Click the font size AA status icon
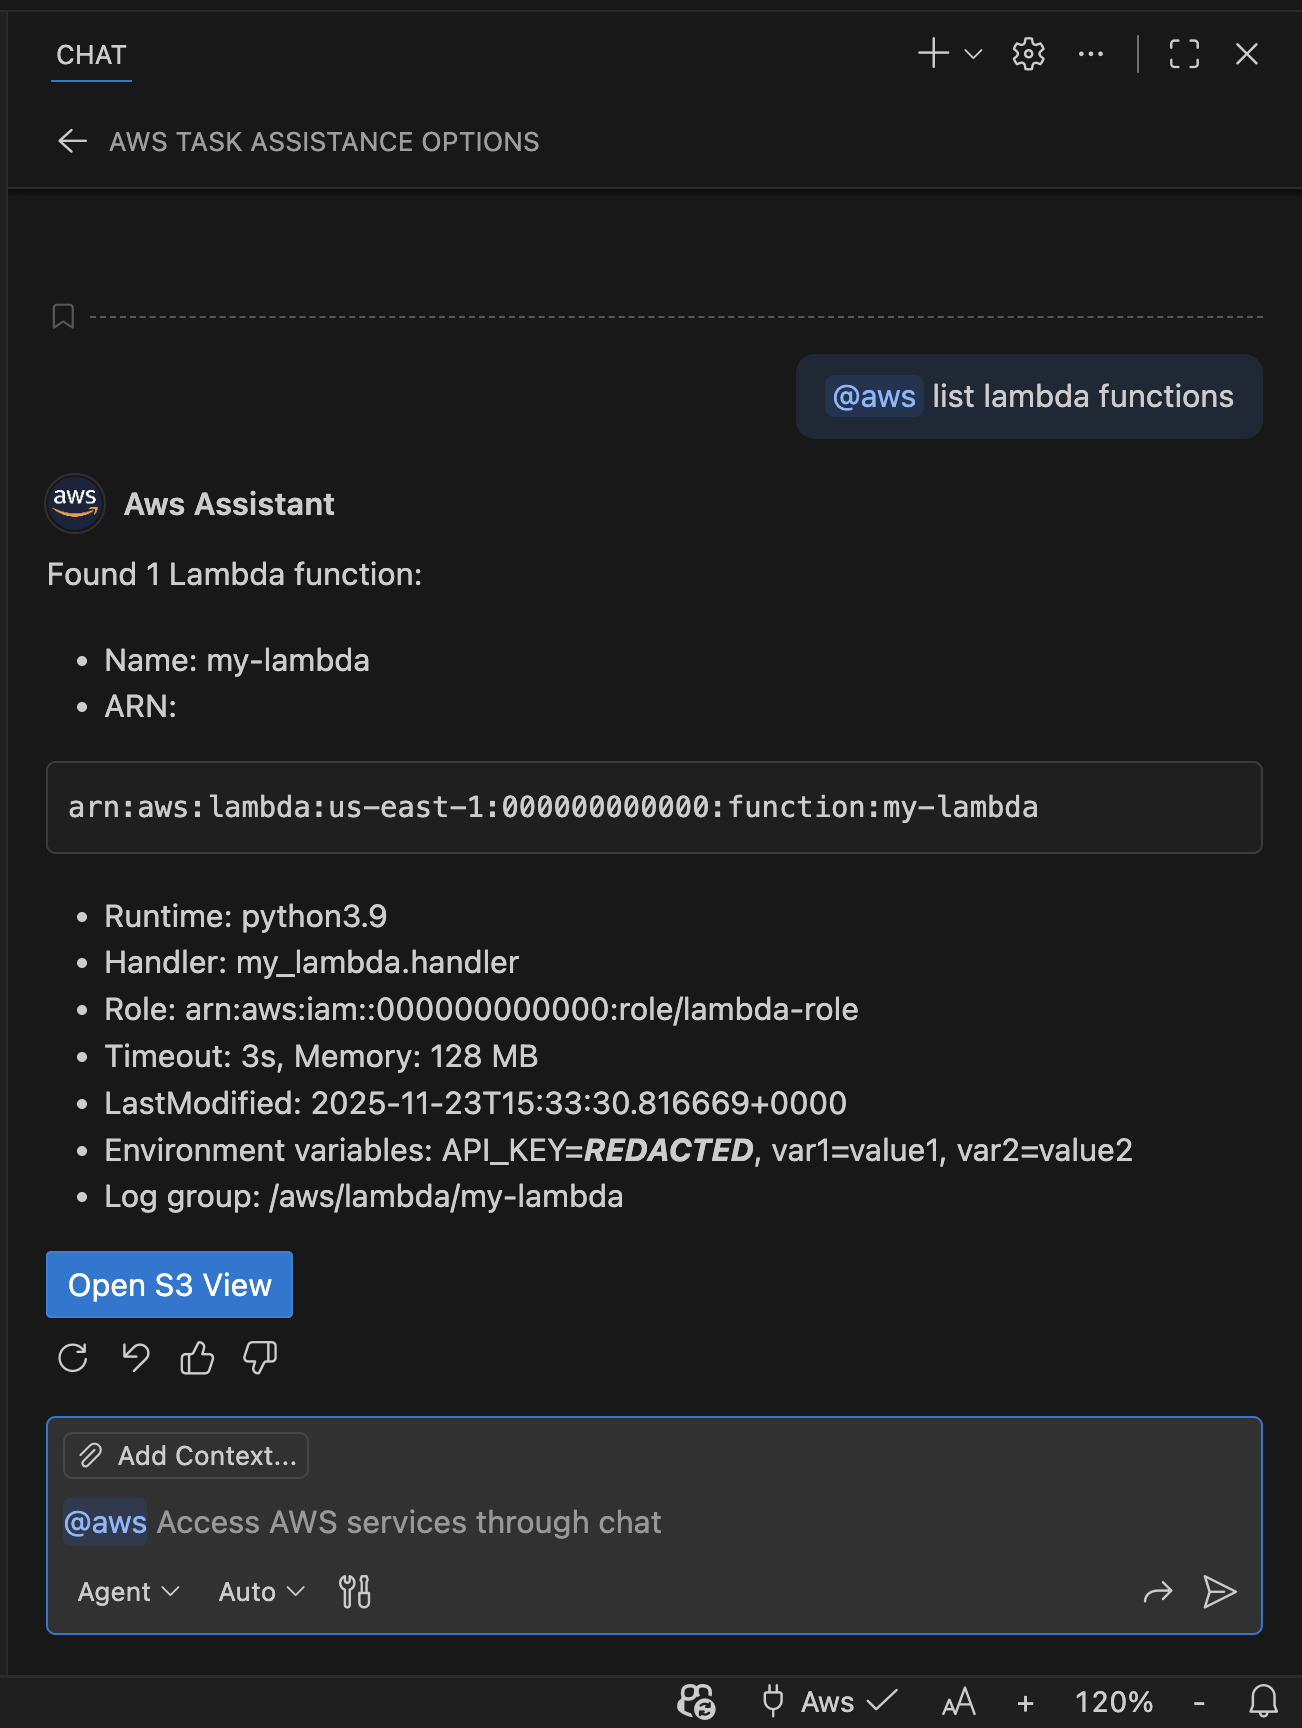This screenshot has width=1302, height=1728. pos(958,1701)
